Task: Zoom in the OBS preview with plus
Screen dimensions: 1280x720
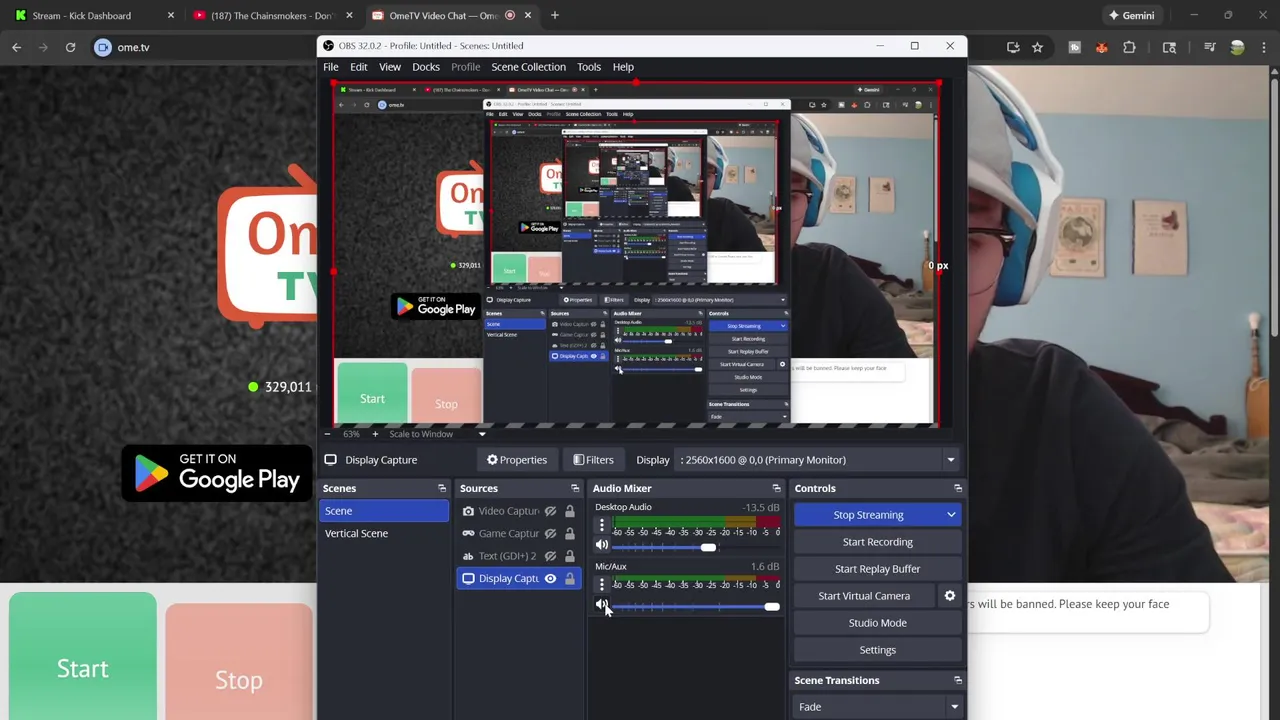Action: [x=375, y=434]
